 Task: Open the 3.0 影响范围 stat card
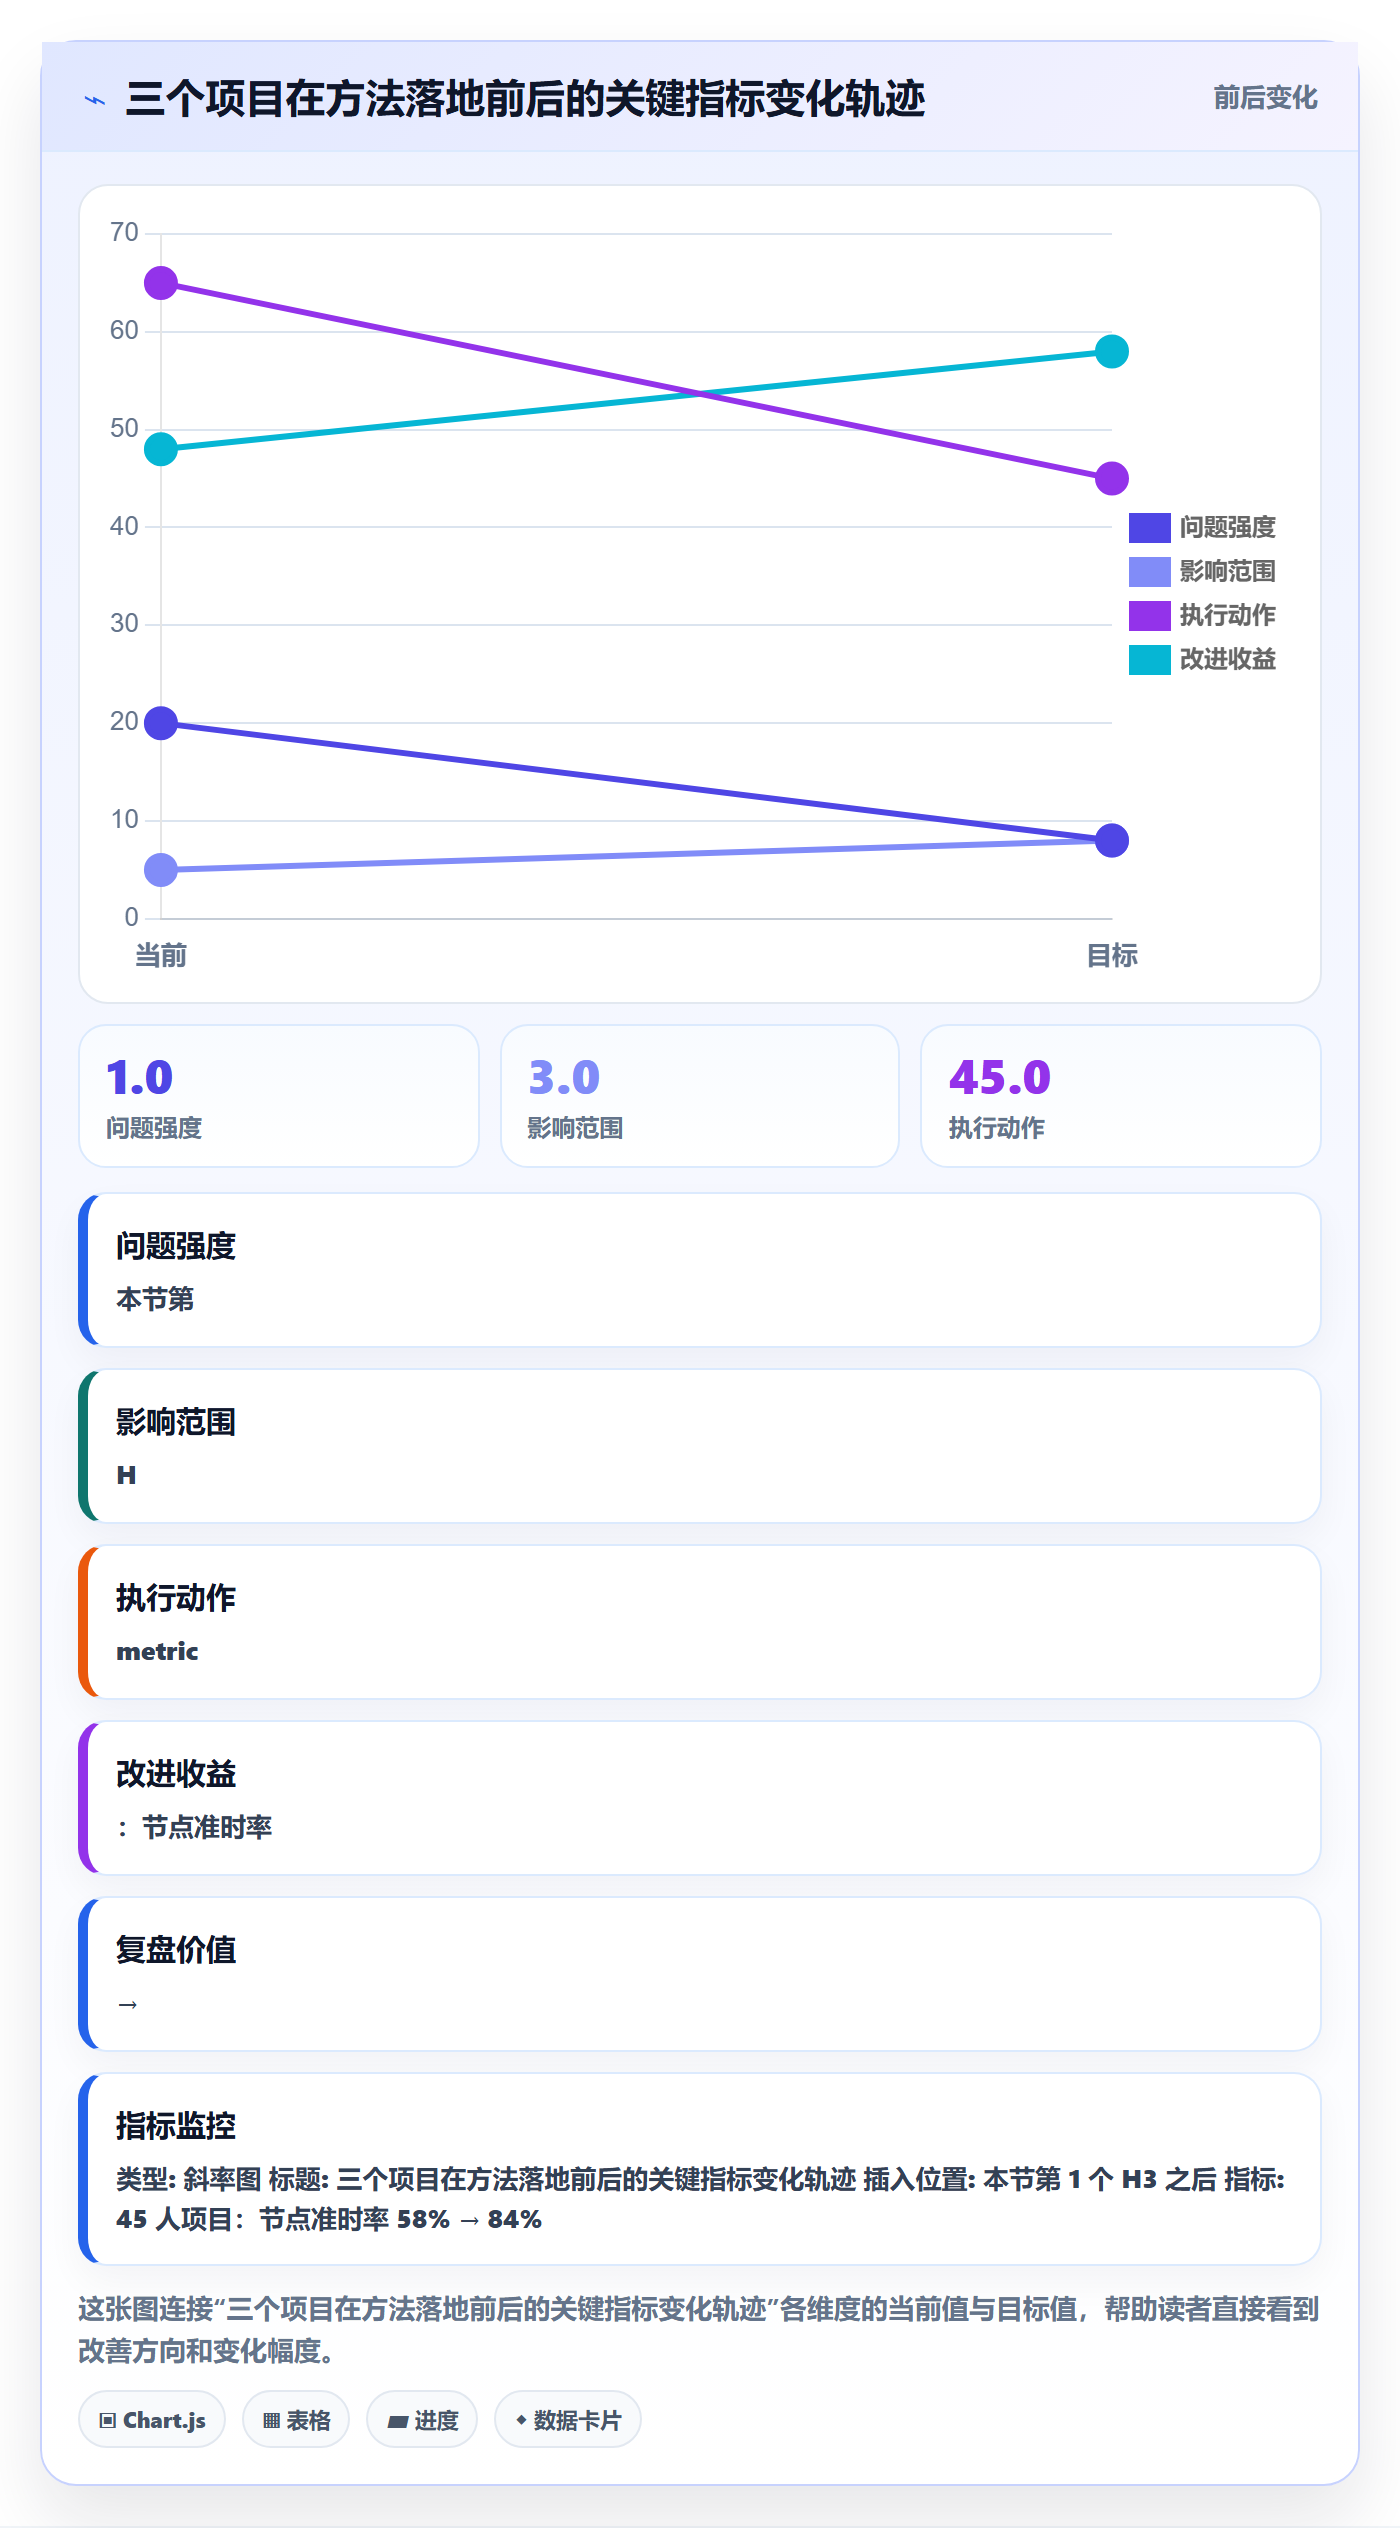pos(700,1096)
